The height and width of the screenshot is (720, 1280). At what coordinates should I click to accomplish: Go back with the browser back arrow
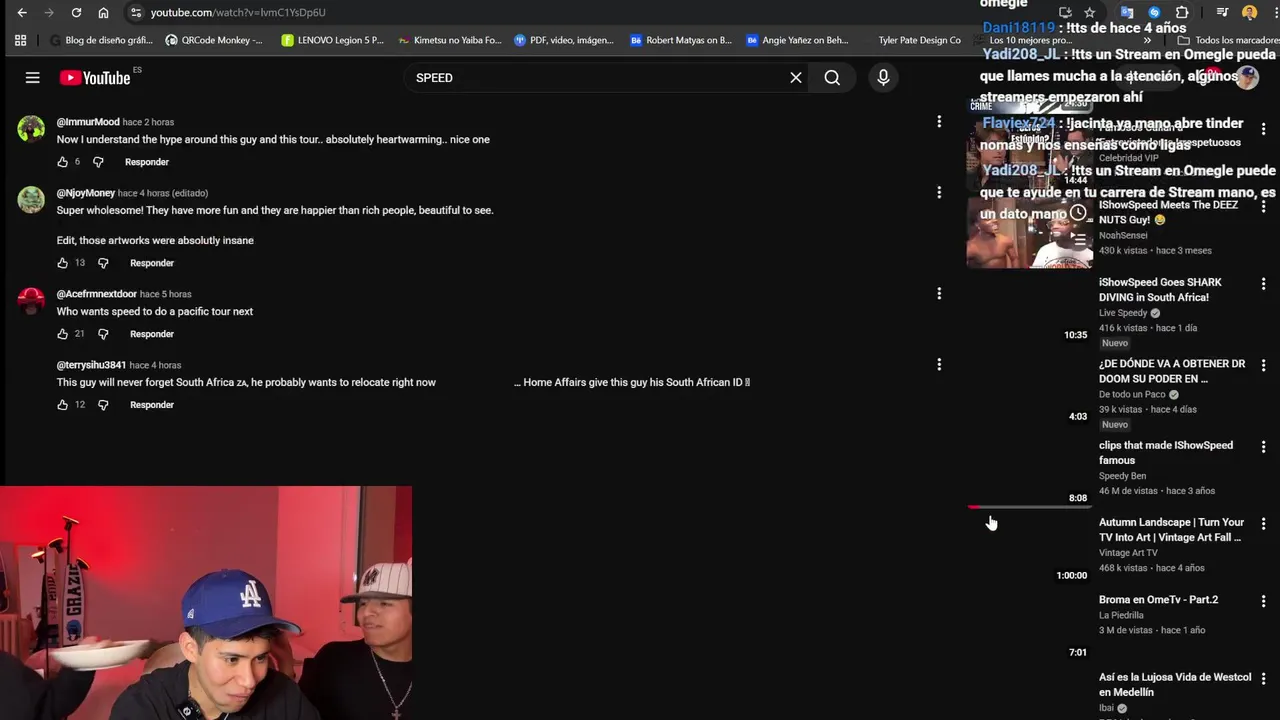point(22,12)
